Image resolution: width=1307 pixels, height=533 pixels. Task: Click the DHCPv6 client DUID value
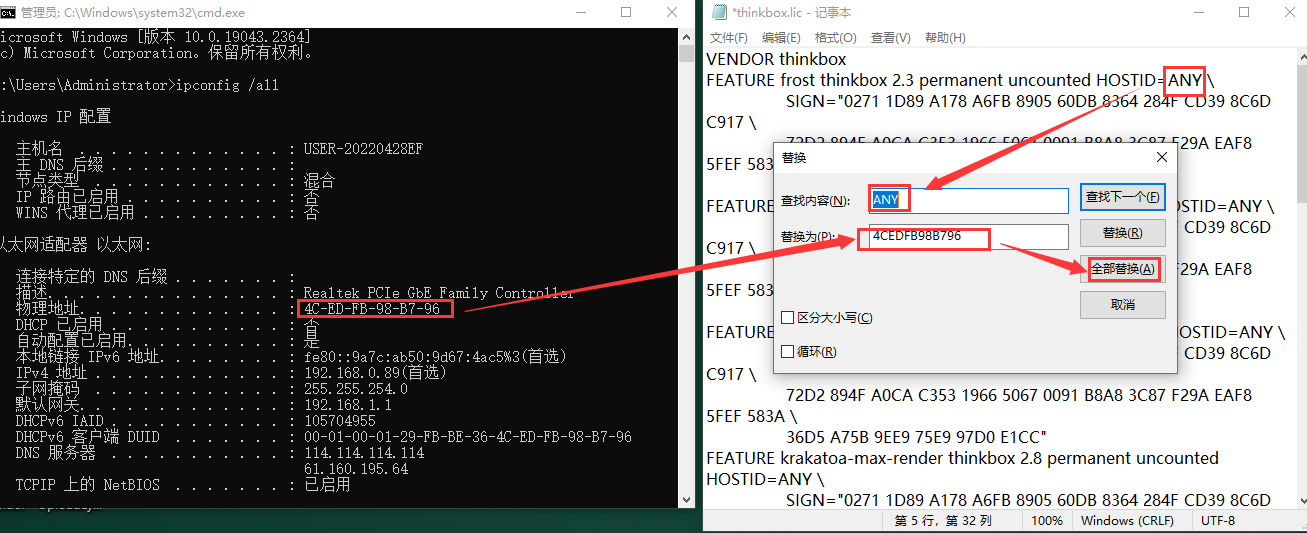coord(468,437)
